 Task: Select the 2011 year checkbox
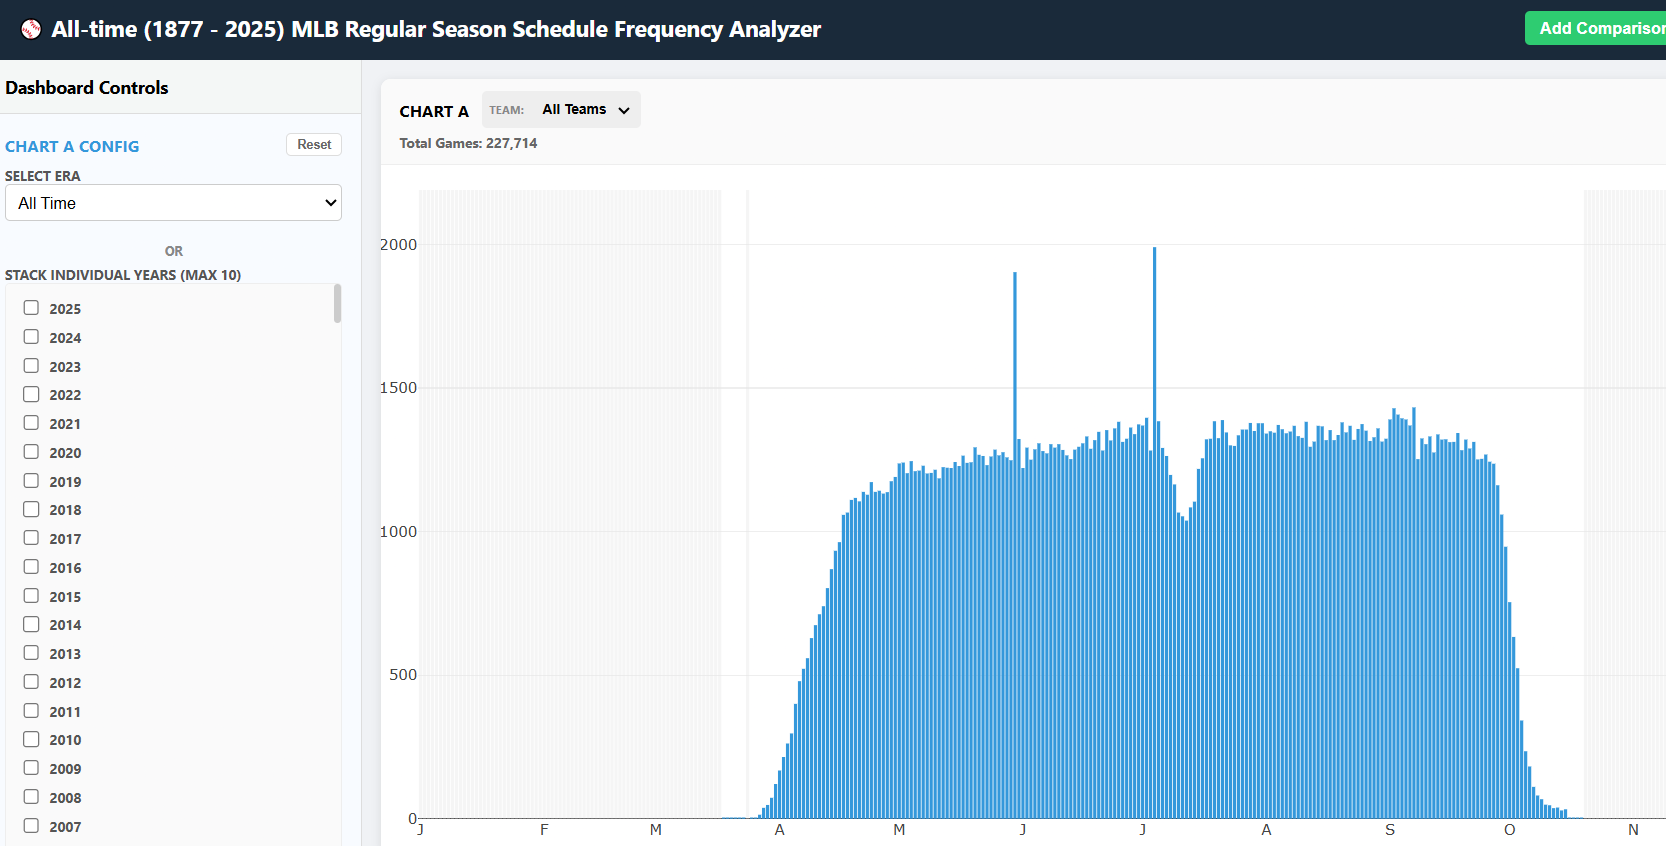[x=32, y=711]
